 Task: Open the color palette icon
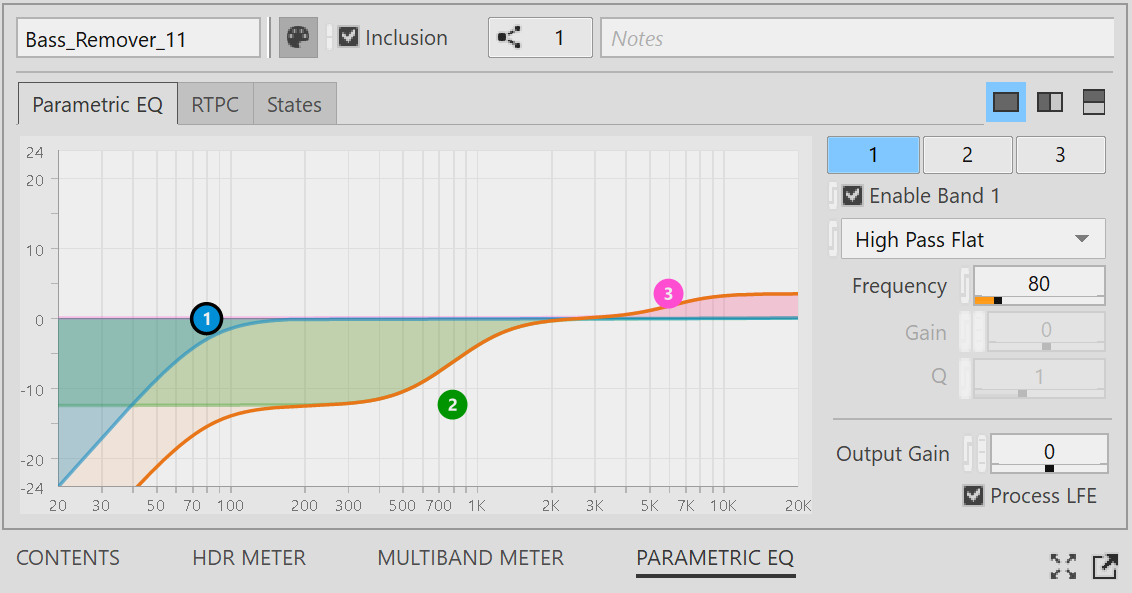[298, 38]
